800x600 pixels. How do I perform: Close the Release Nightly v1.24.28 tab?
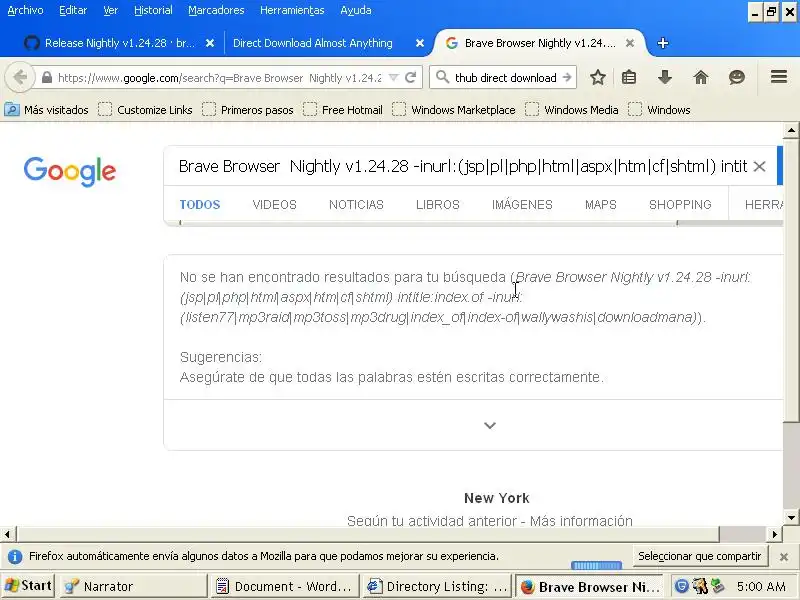pyautogui.click(x=210, y=43)
